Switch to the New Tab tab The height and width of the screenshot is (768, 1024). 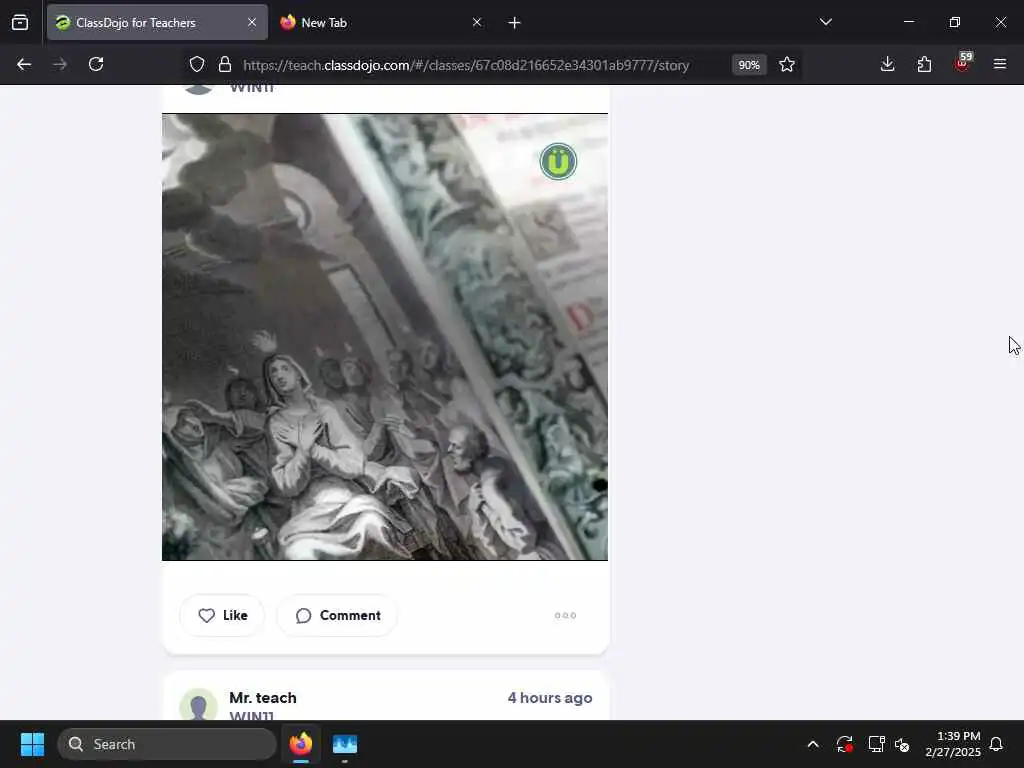(x=381, y=22)
